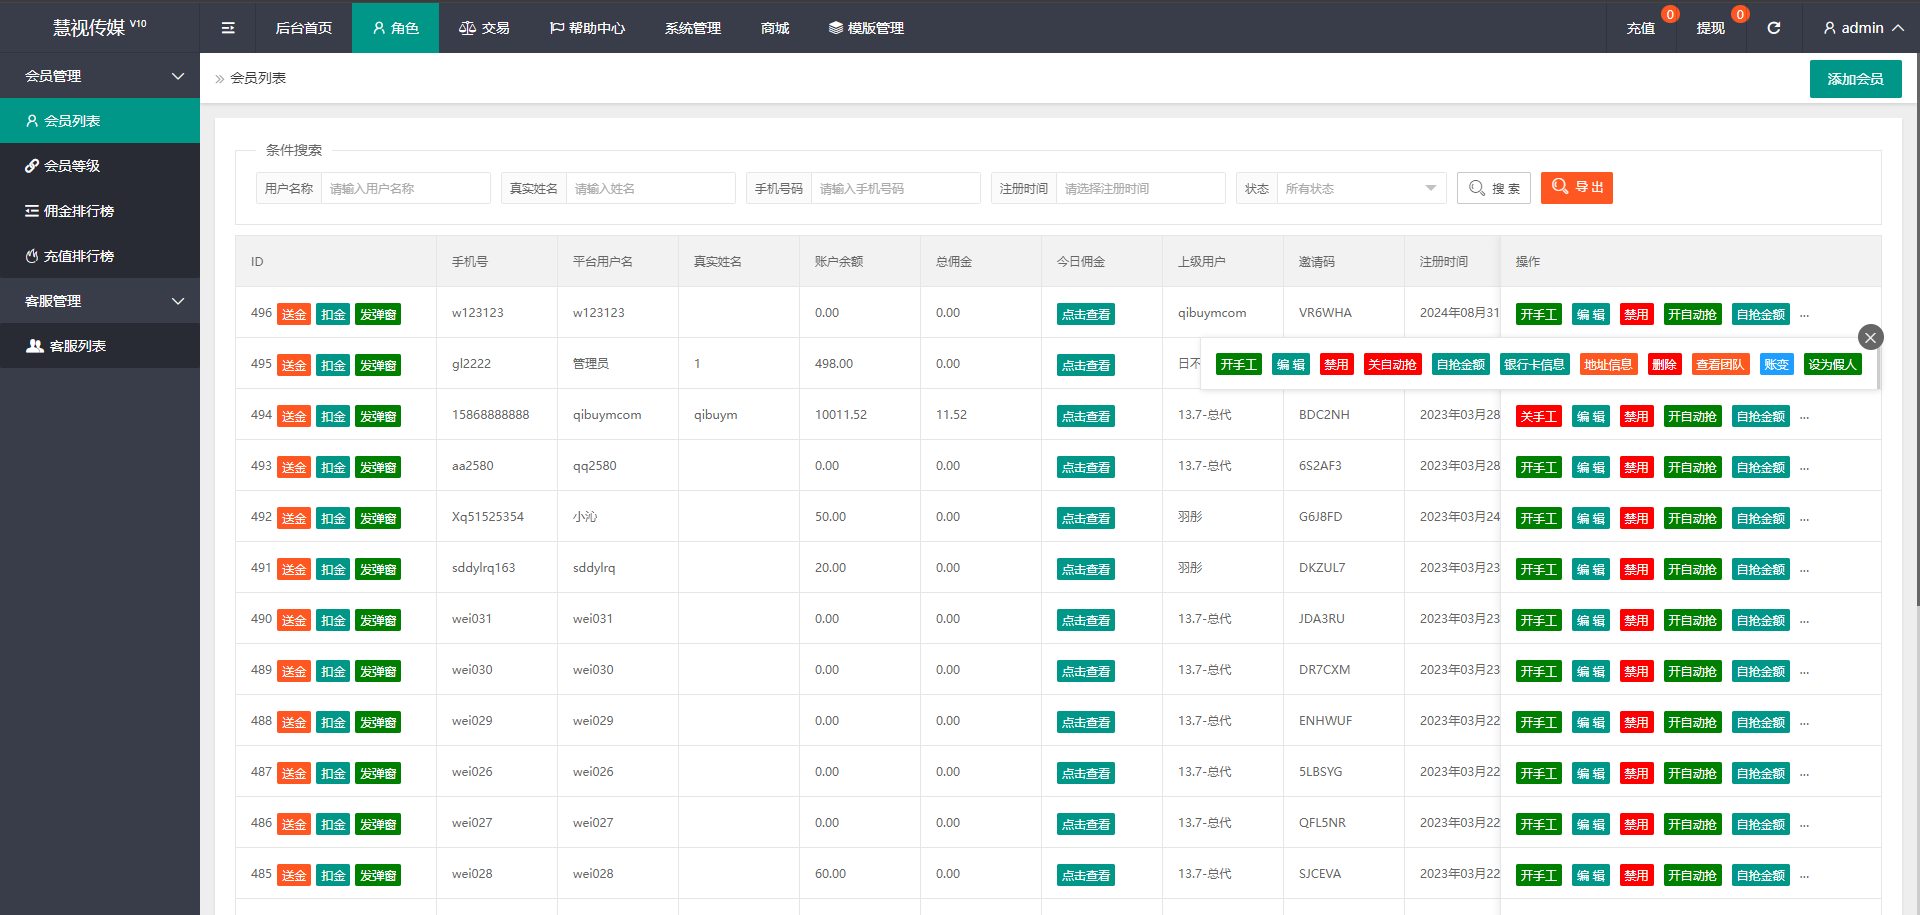This screenshot has width=1920, height=915.
Task: Toggle 禁用 for user w123123
Action: click(1636, 315)
